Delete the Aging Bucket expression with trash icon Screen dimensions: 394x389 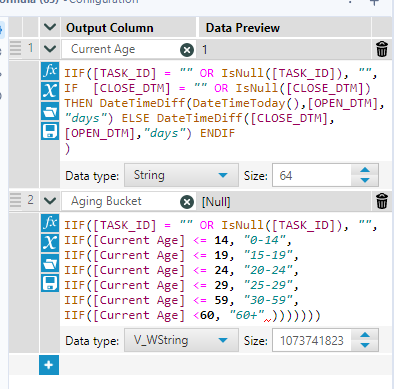(382, 201)
